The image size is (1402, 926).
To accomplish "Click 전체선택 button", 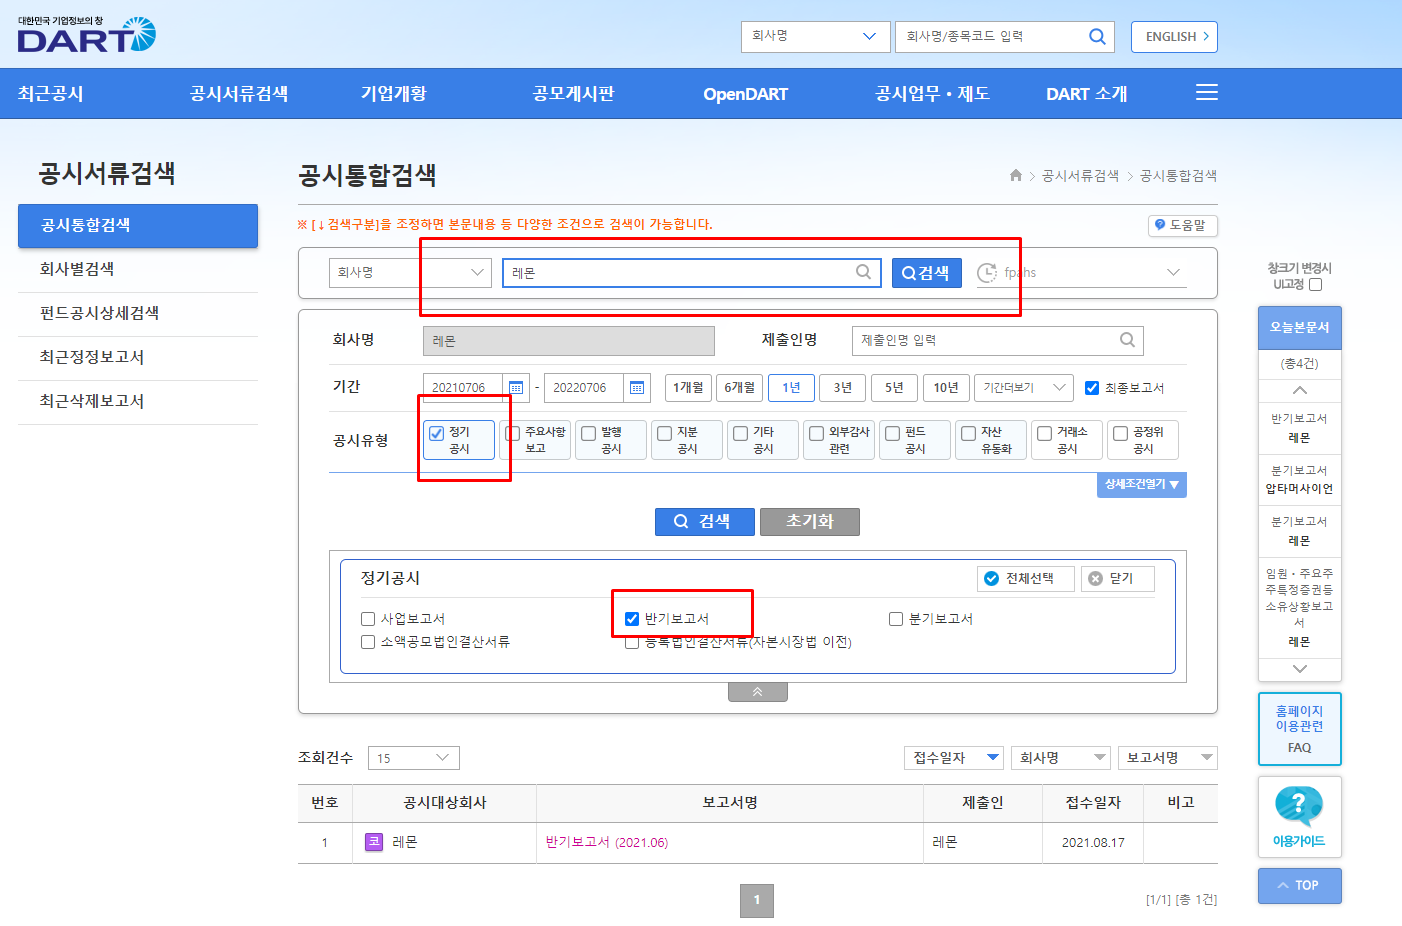I will [x=1026, y=579].
